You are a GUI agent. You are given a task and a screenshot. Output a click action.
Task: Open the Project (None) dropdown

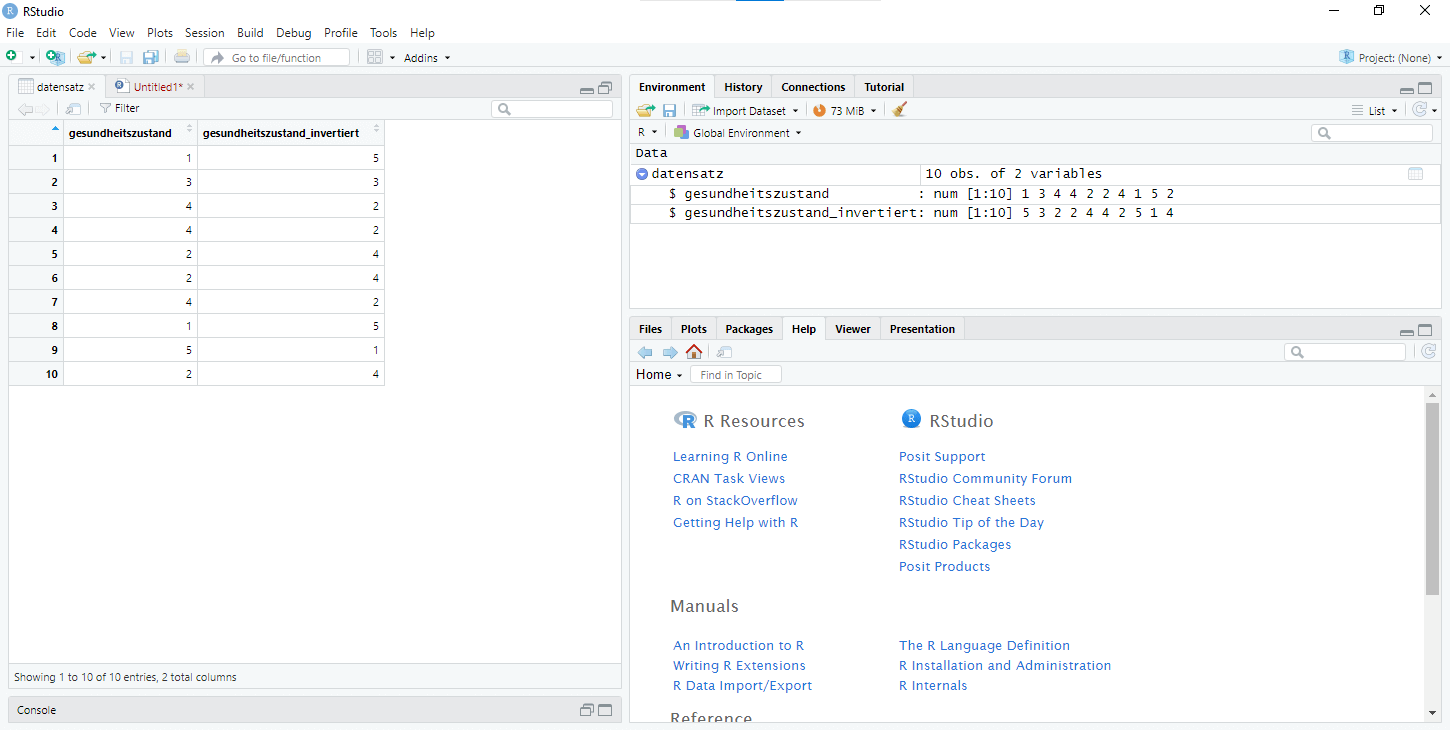pos(1391,58)
